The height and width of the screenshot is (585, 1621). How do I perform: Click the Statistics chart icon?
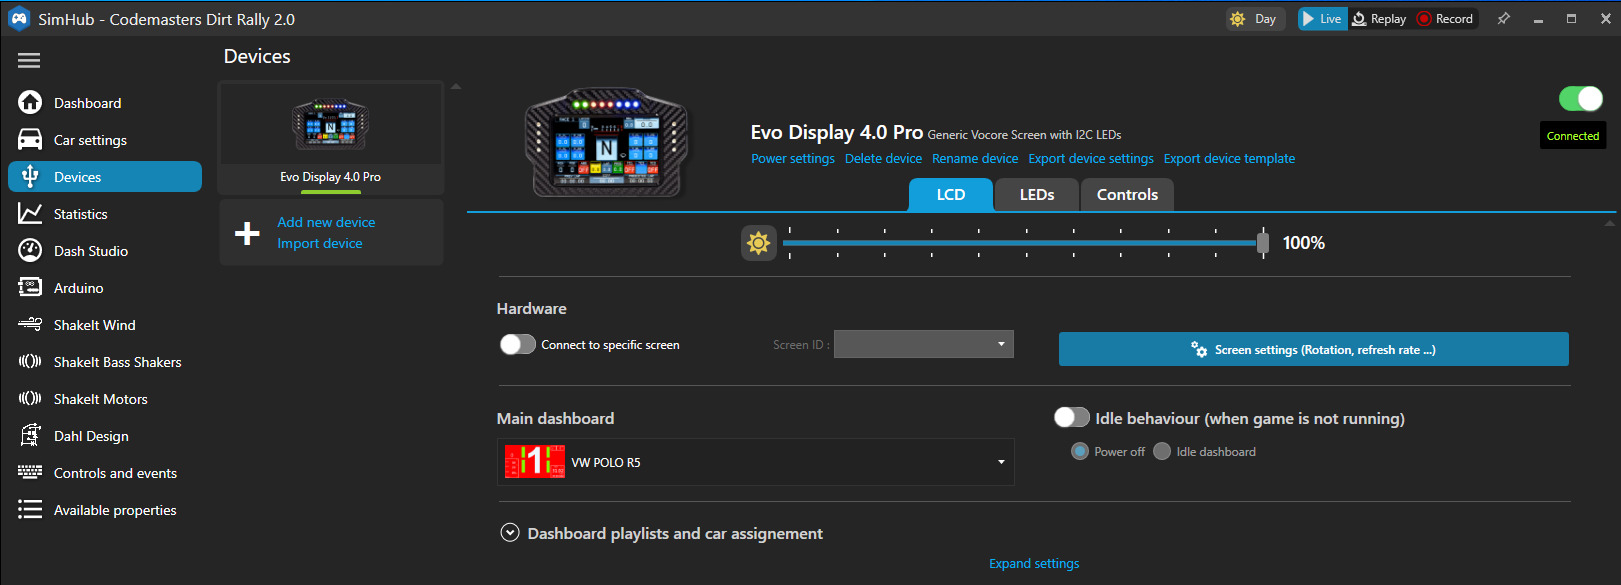click(30, 213)
